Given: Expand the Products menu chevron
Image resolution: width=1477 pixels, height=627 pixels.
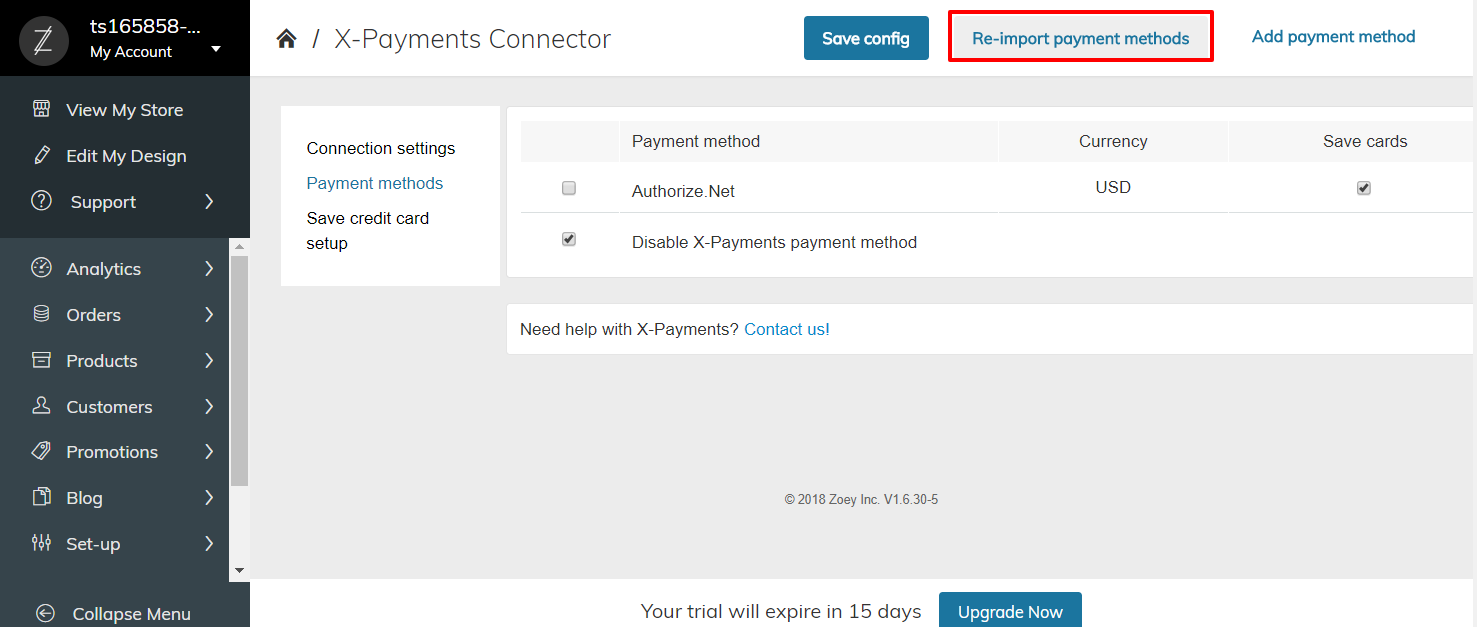Looking at the screenshot, I should pyautogui.click(x=209, y=360).
